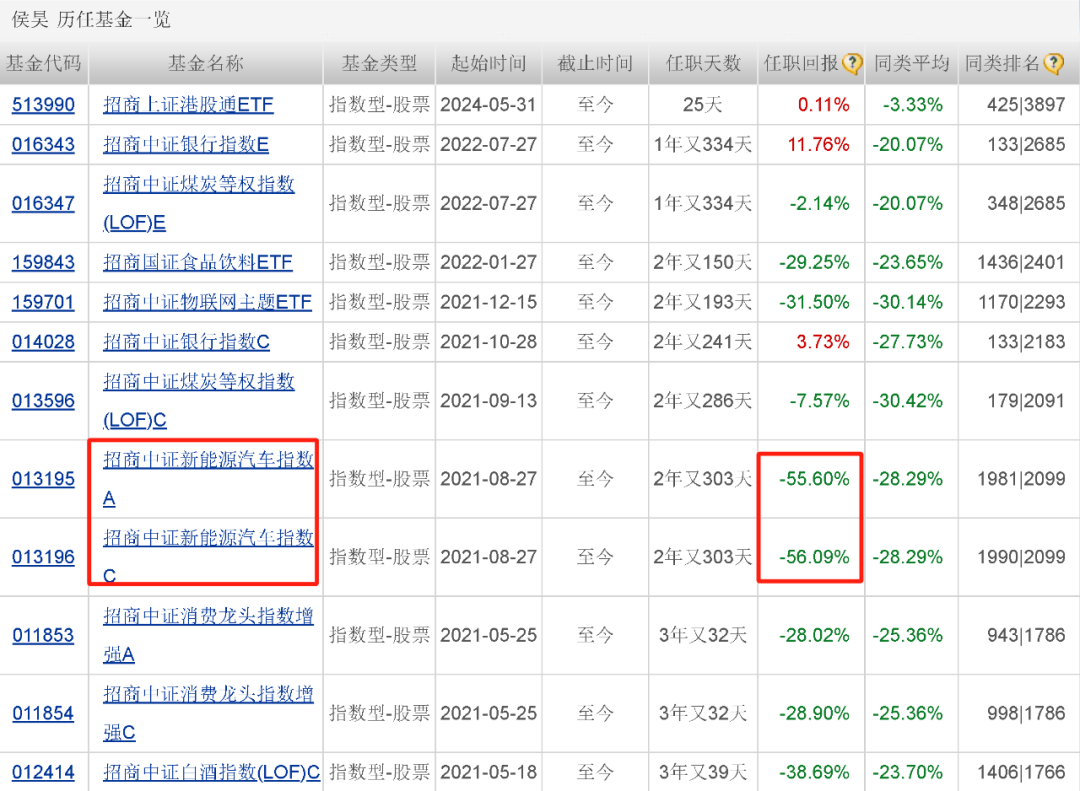Click help icon beside 同类排名 header

pyautogui.click(x=1053, y=64)
